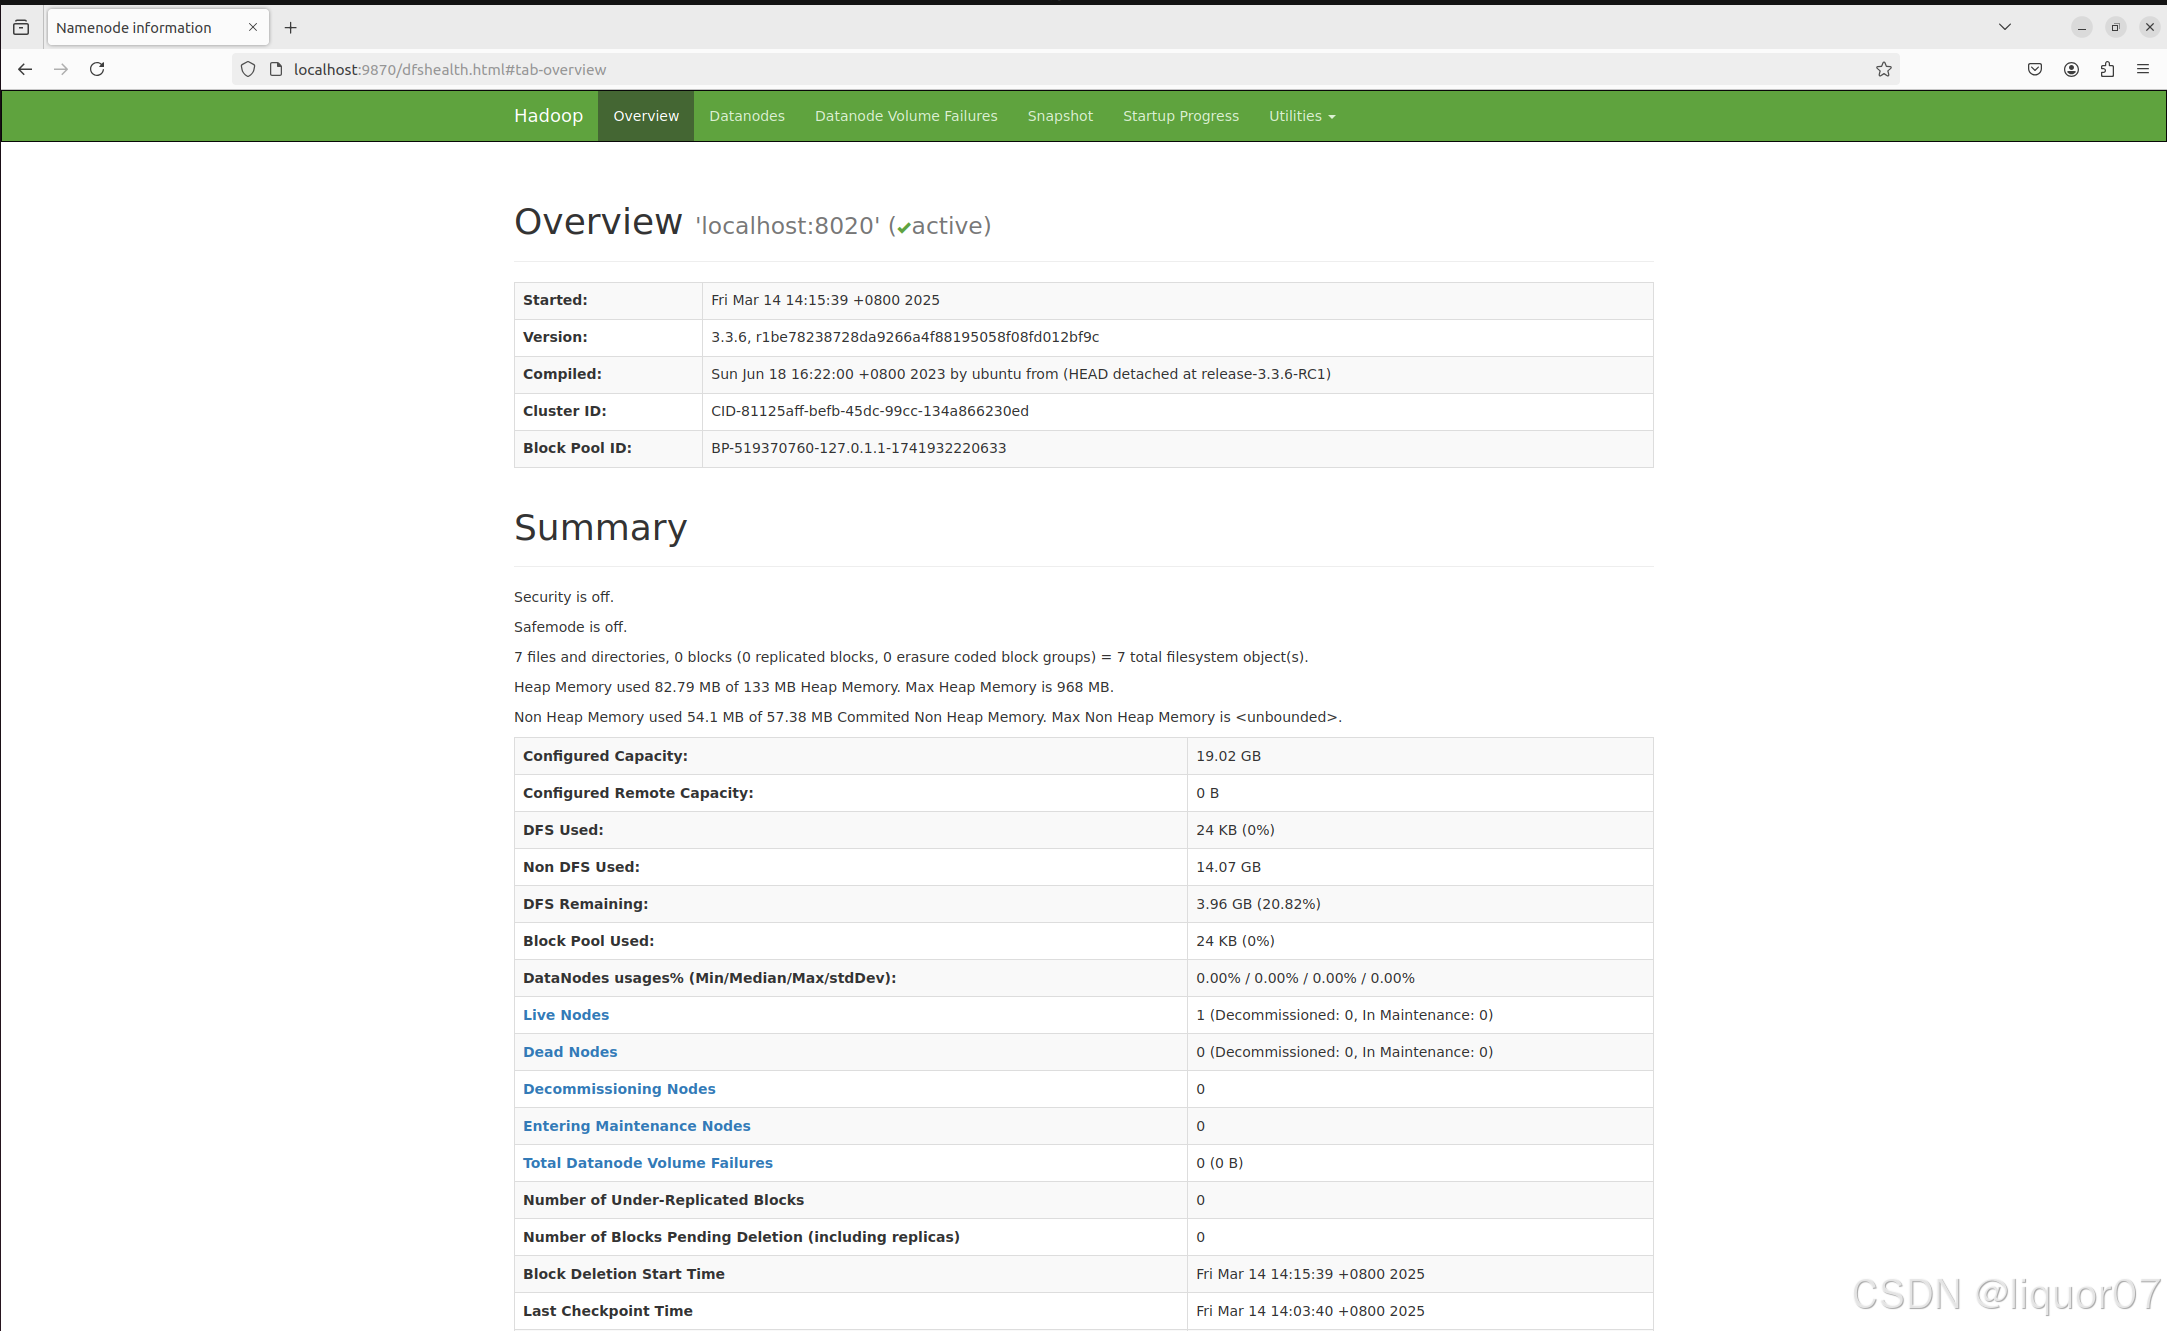Open the extensions puzzle icon

[2107, 69]
